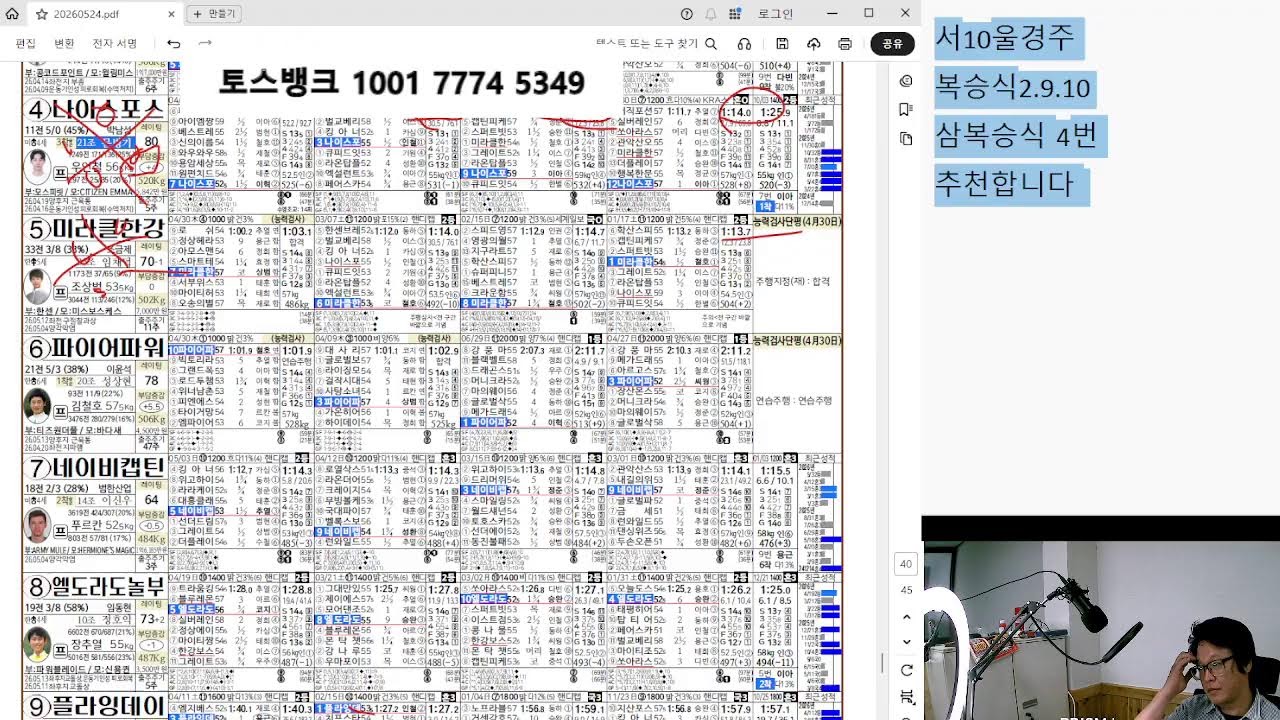
Task: Click the headphones read-aloud icon
Action: [x=744, y=44]
